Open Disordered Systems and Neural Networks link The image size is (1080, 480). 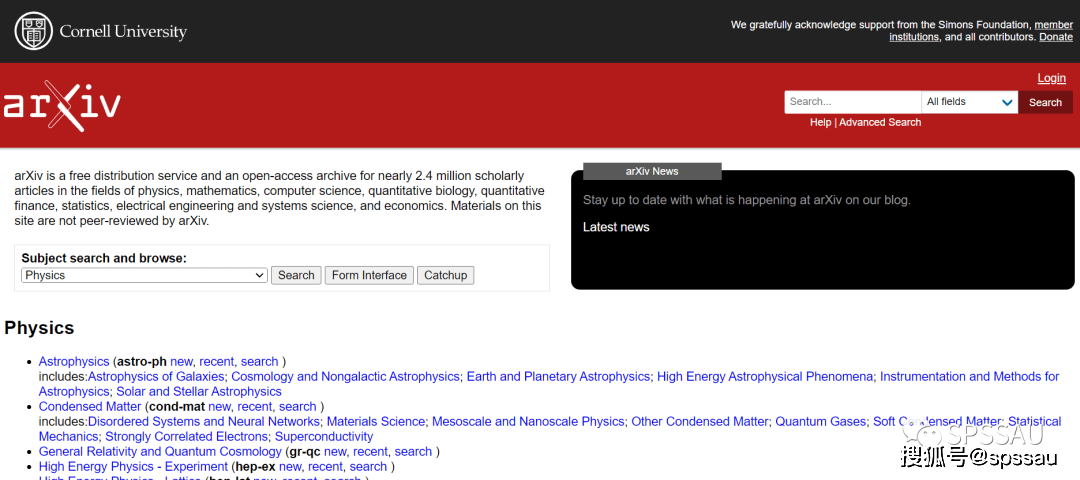click(204, 421)
